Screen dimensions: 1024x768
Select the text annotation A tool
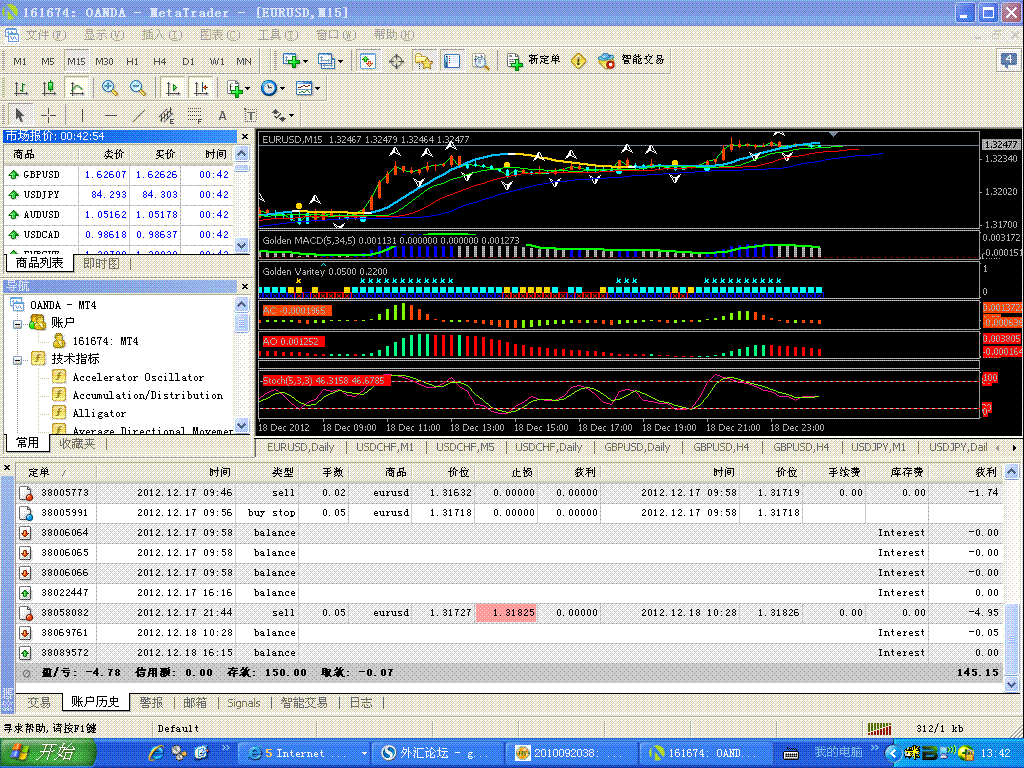222,115
